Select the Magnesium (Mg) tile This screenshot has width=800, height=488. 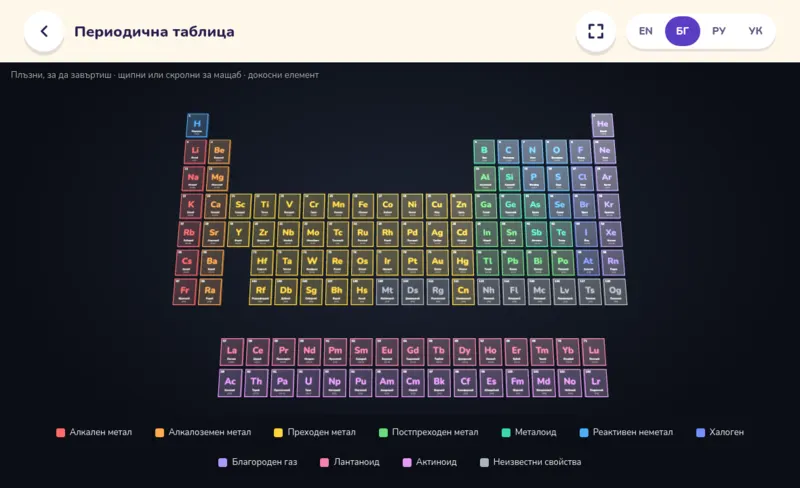click(217, 179)
